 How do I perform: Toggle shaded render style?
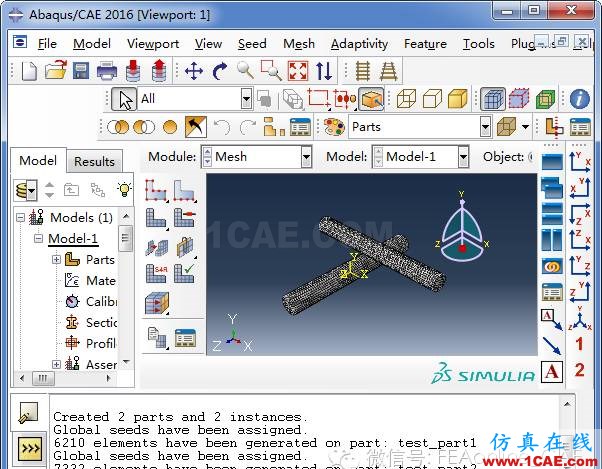458,99
